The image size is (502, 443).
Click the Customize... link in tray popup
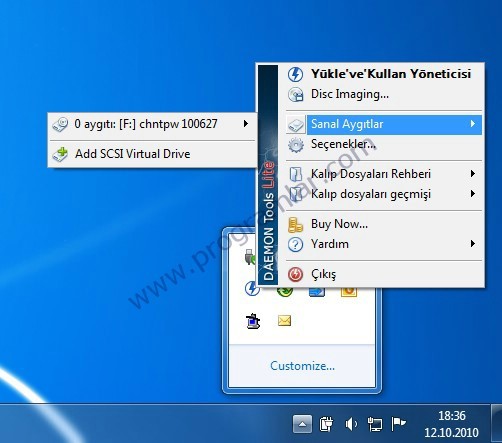pos(302,366)
